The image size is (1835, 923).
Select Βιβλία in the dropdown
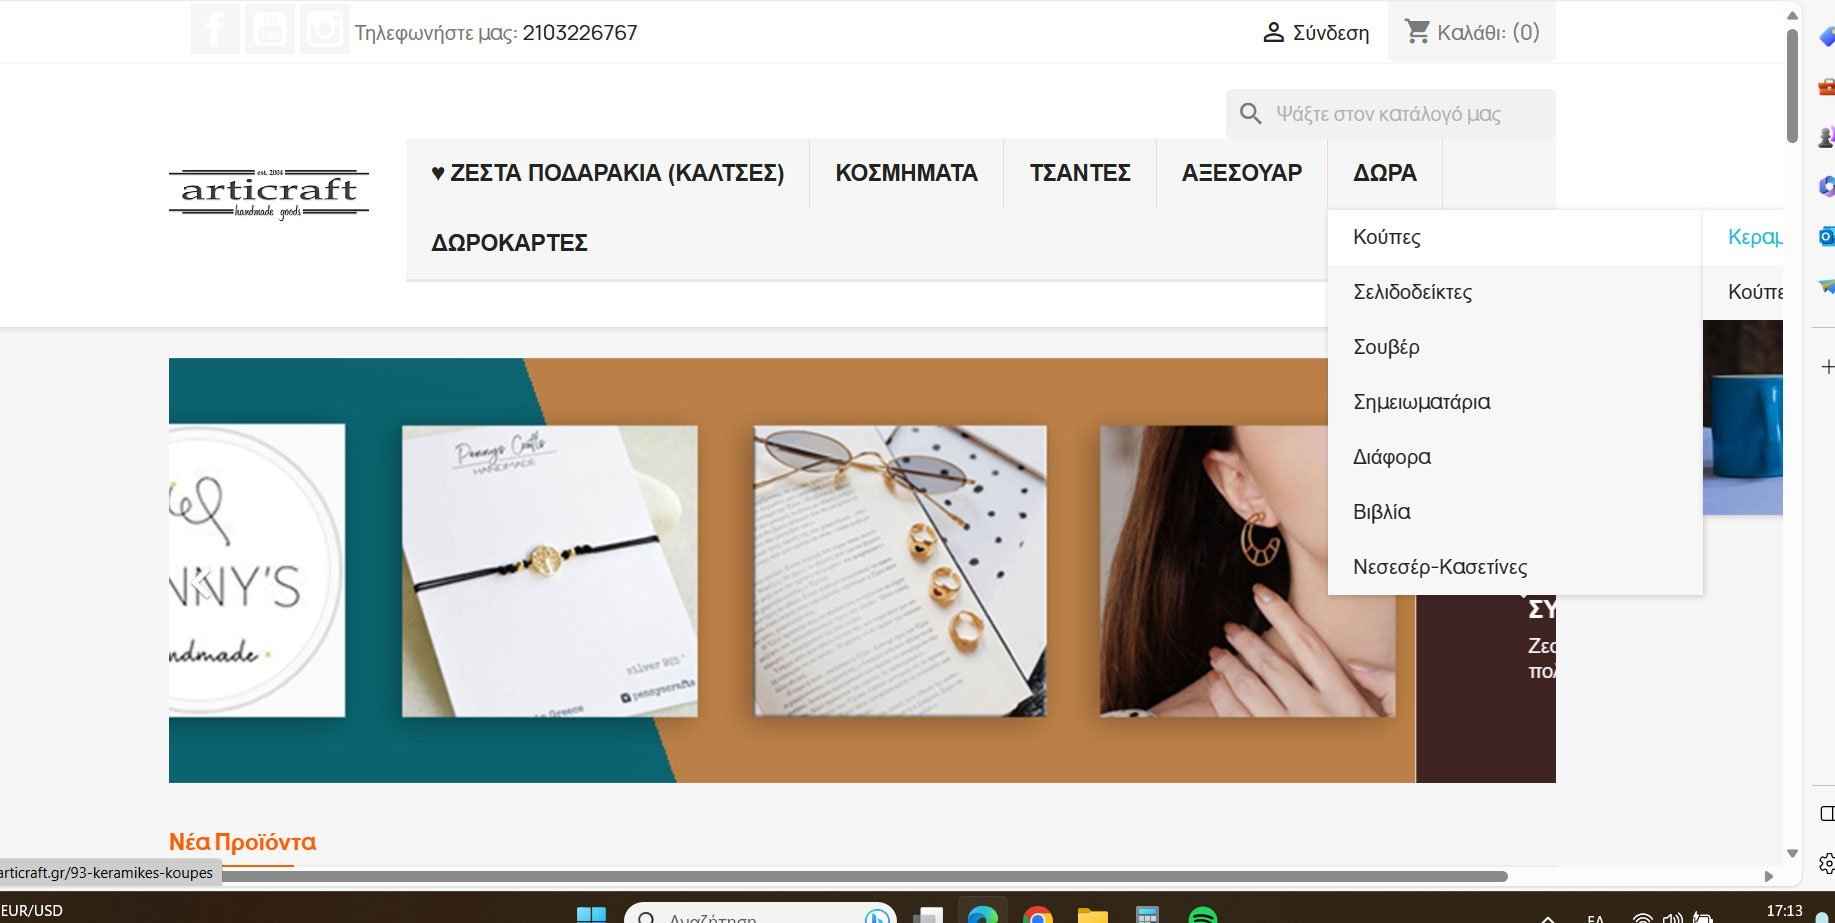[x=1515, y=512]
